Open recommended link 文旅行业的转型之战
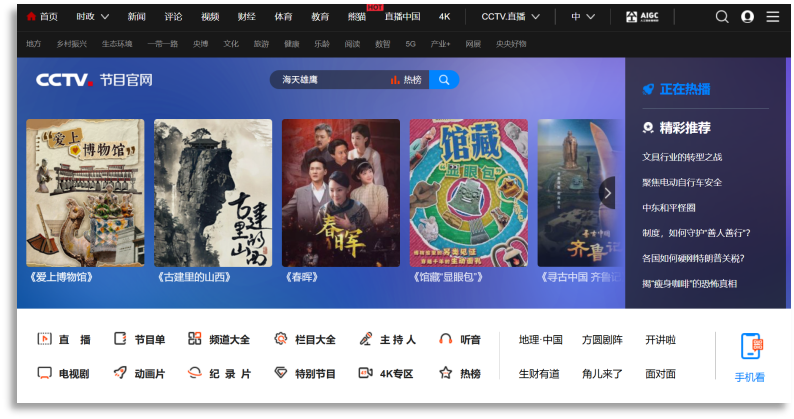 (x=682, y=157)
